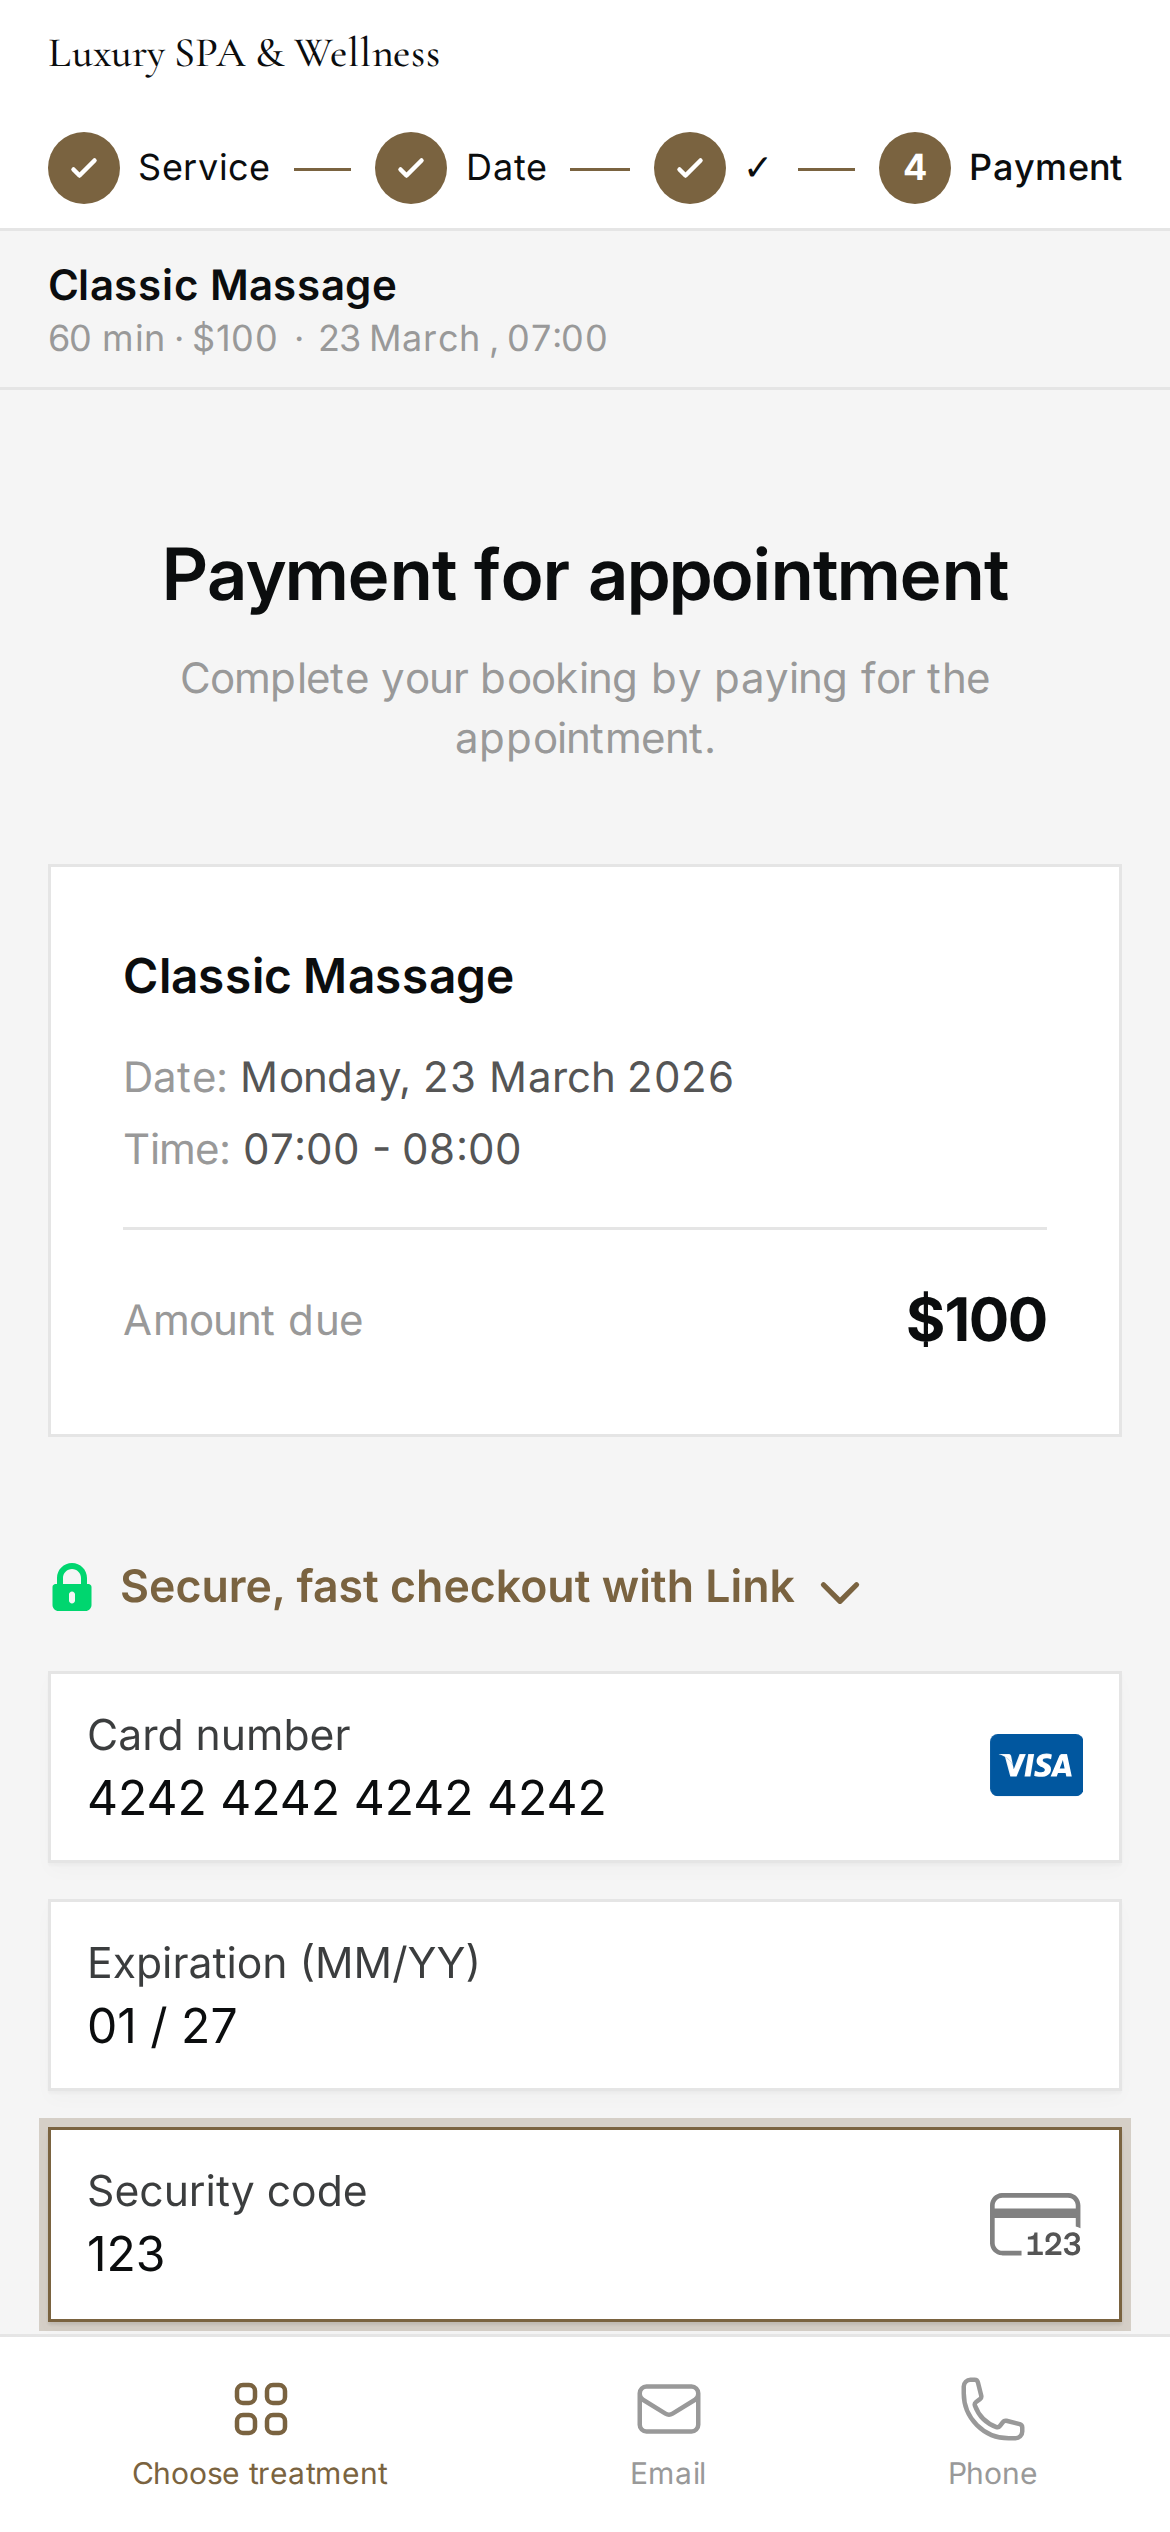Select the third completed step checkmark circle
The width and height of the screenshot is (1170, 2532).
coord(689,167)
